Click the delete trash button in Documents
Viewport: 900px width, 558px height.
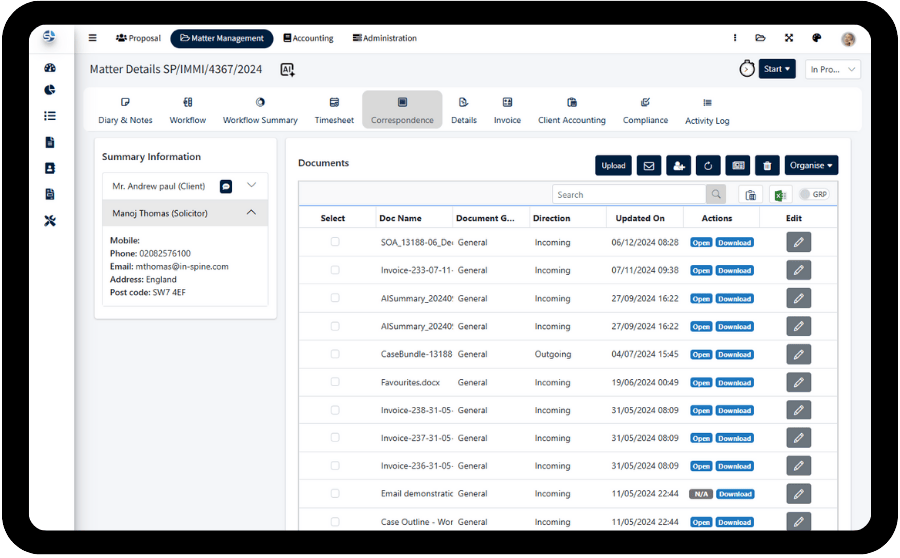coord(767,166)
